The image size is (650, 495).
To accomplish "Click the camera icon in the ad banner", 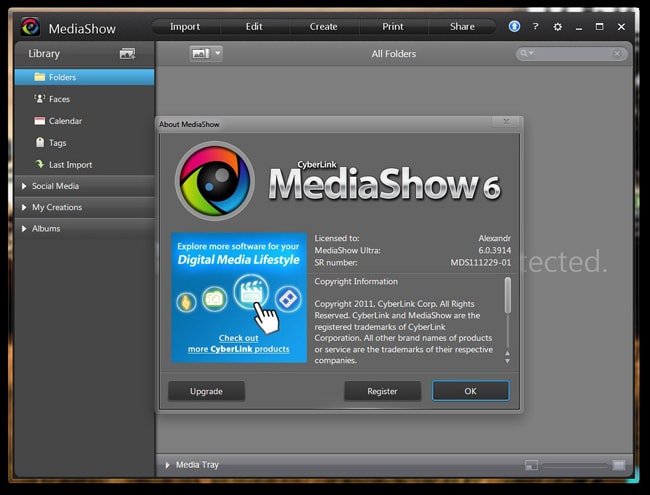I will (214, 298).
